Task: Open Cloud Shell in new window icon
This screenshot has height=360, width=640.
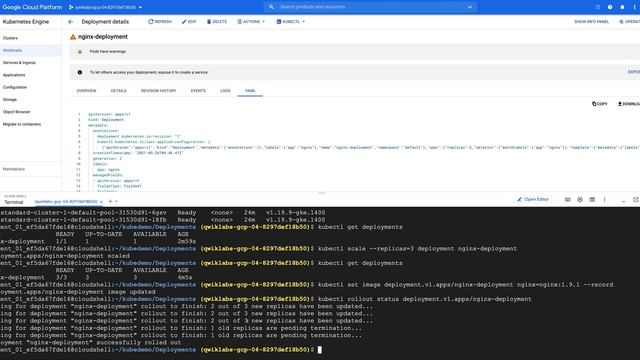Action: point(636,200)
